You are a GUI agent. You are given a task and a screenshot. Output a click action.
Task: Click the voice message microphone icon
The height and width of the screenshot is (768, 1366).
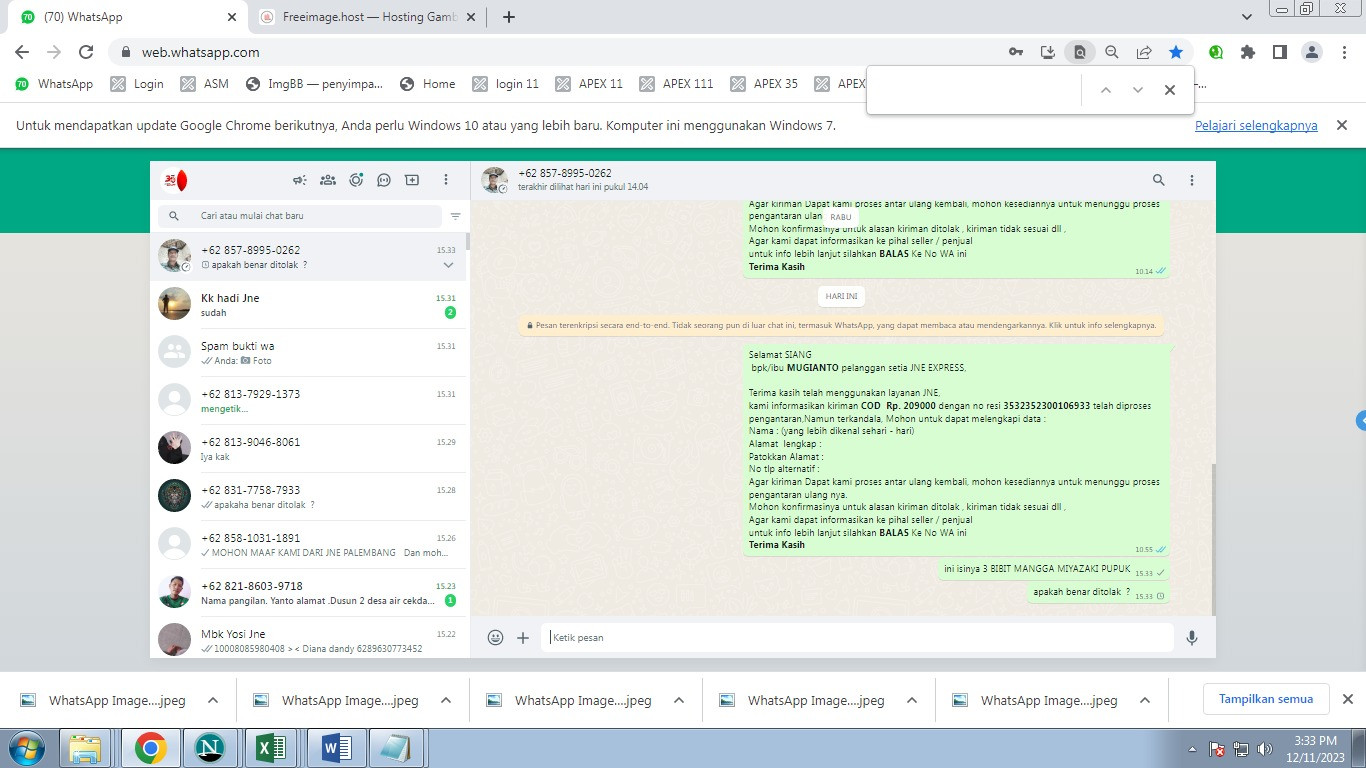pos(1192,637)
